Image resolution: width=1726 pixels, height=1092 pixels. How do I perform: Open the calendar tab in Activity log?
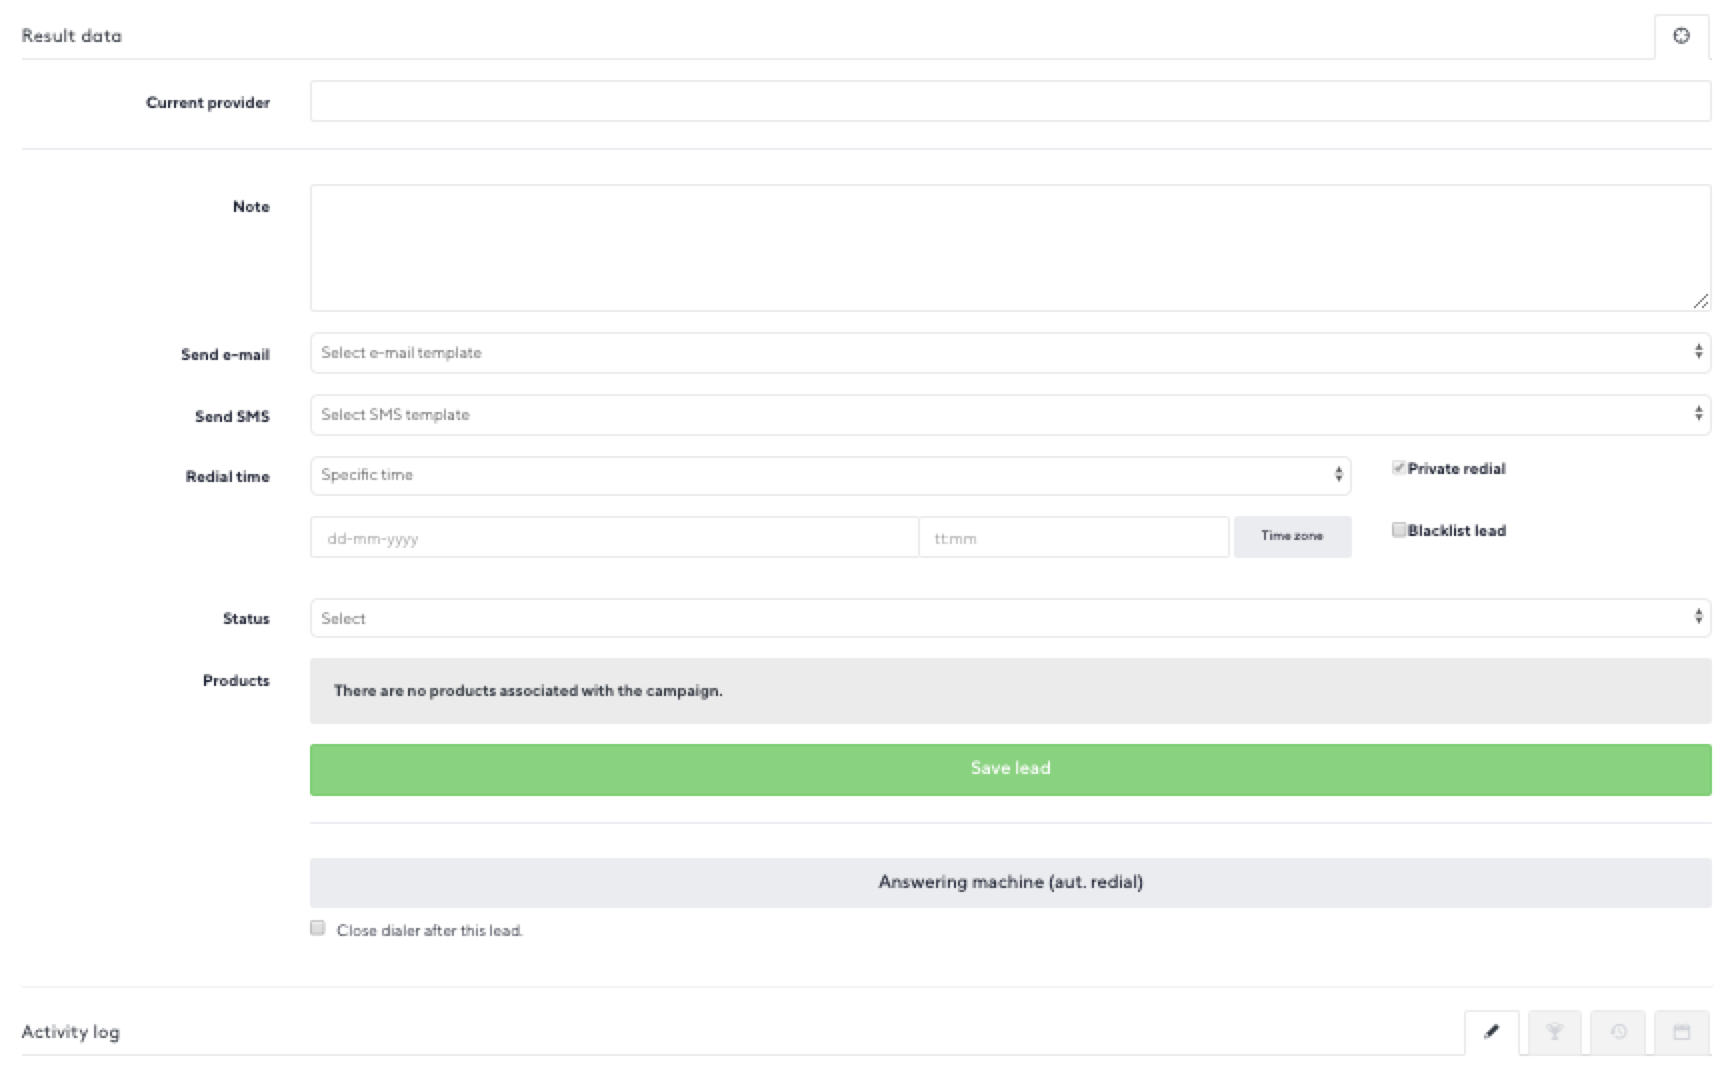tap(1681, 1032)
